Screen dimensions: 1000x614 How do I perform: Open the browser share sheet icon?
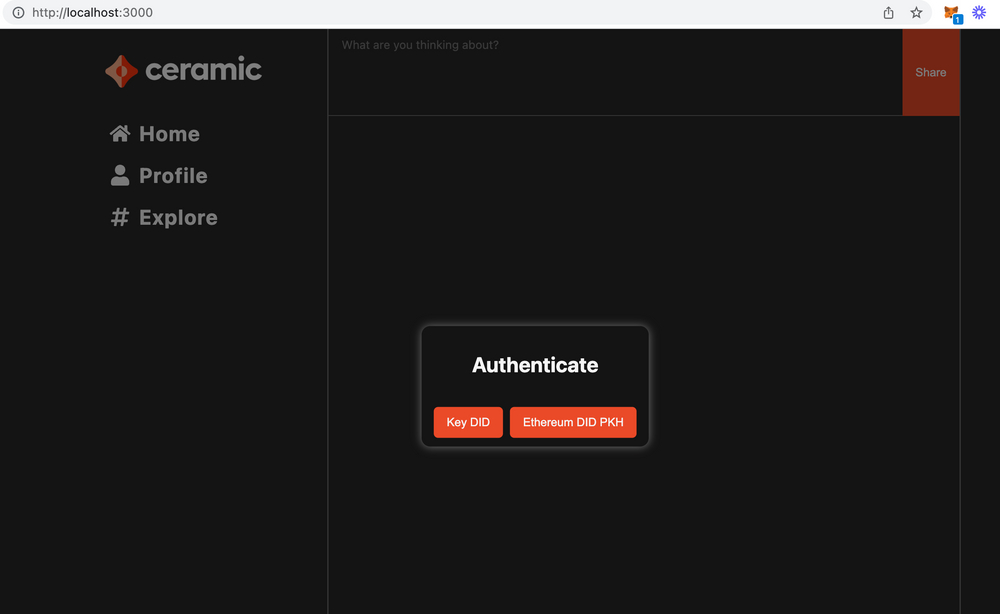click(888, 13)
